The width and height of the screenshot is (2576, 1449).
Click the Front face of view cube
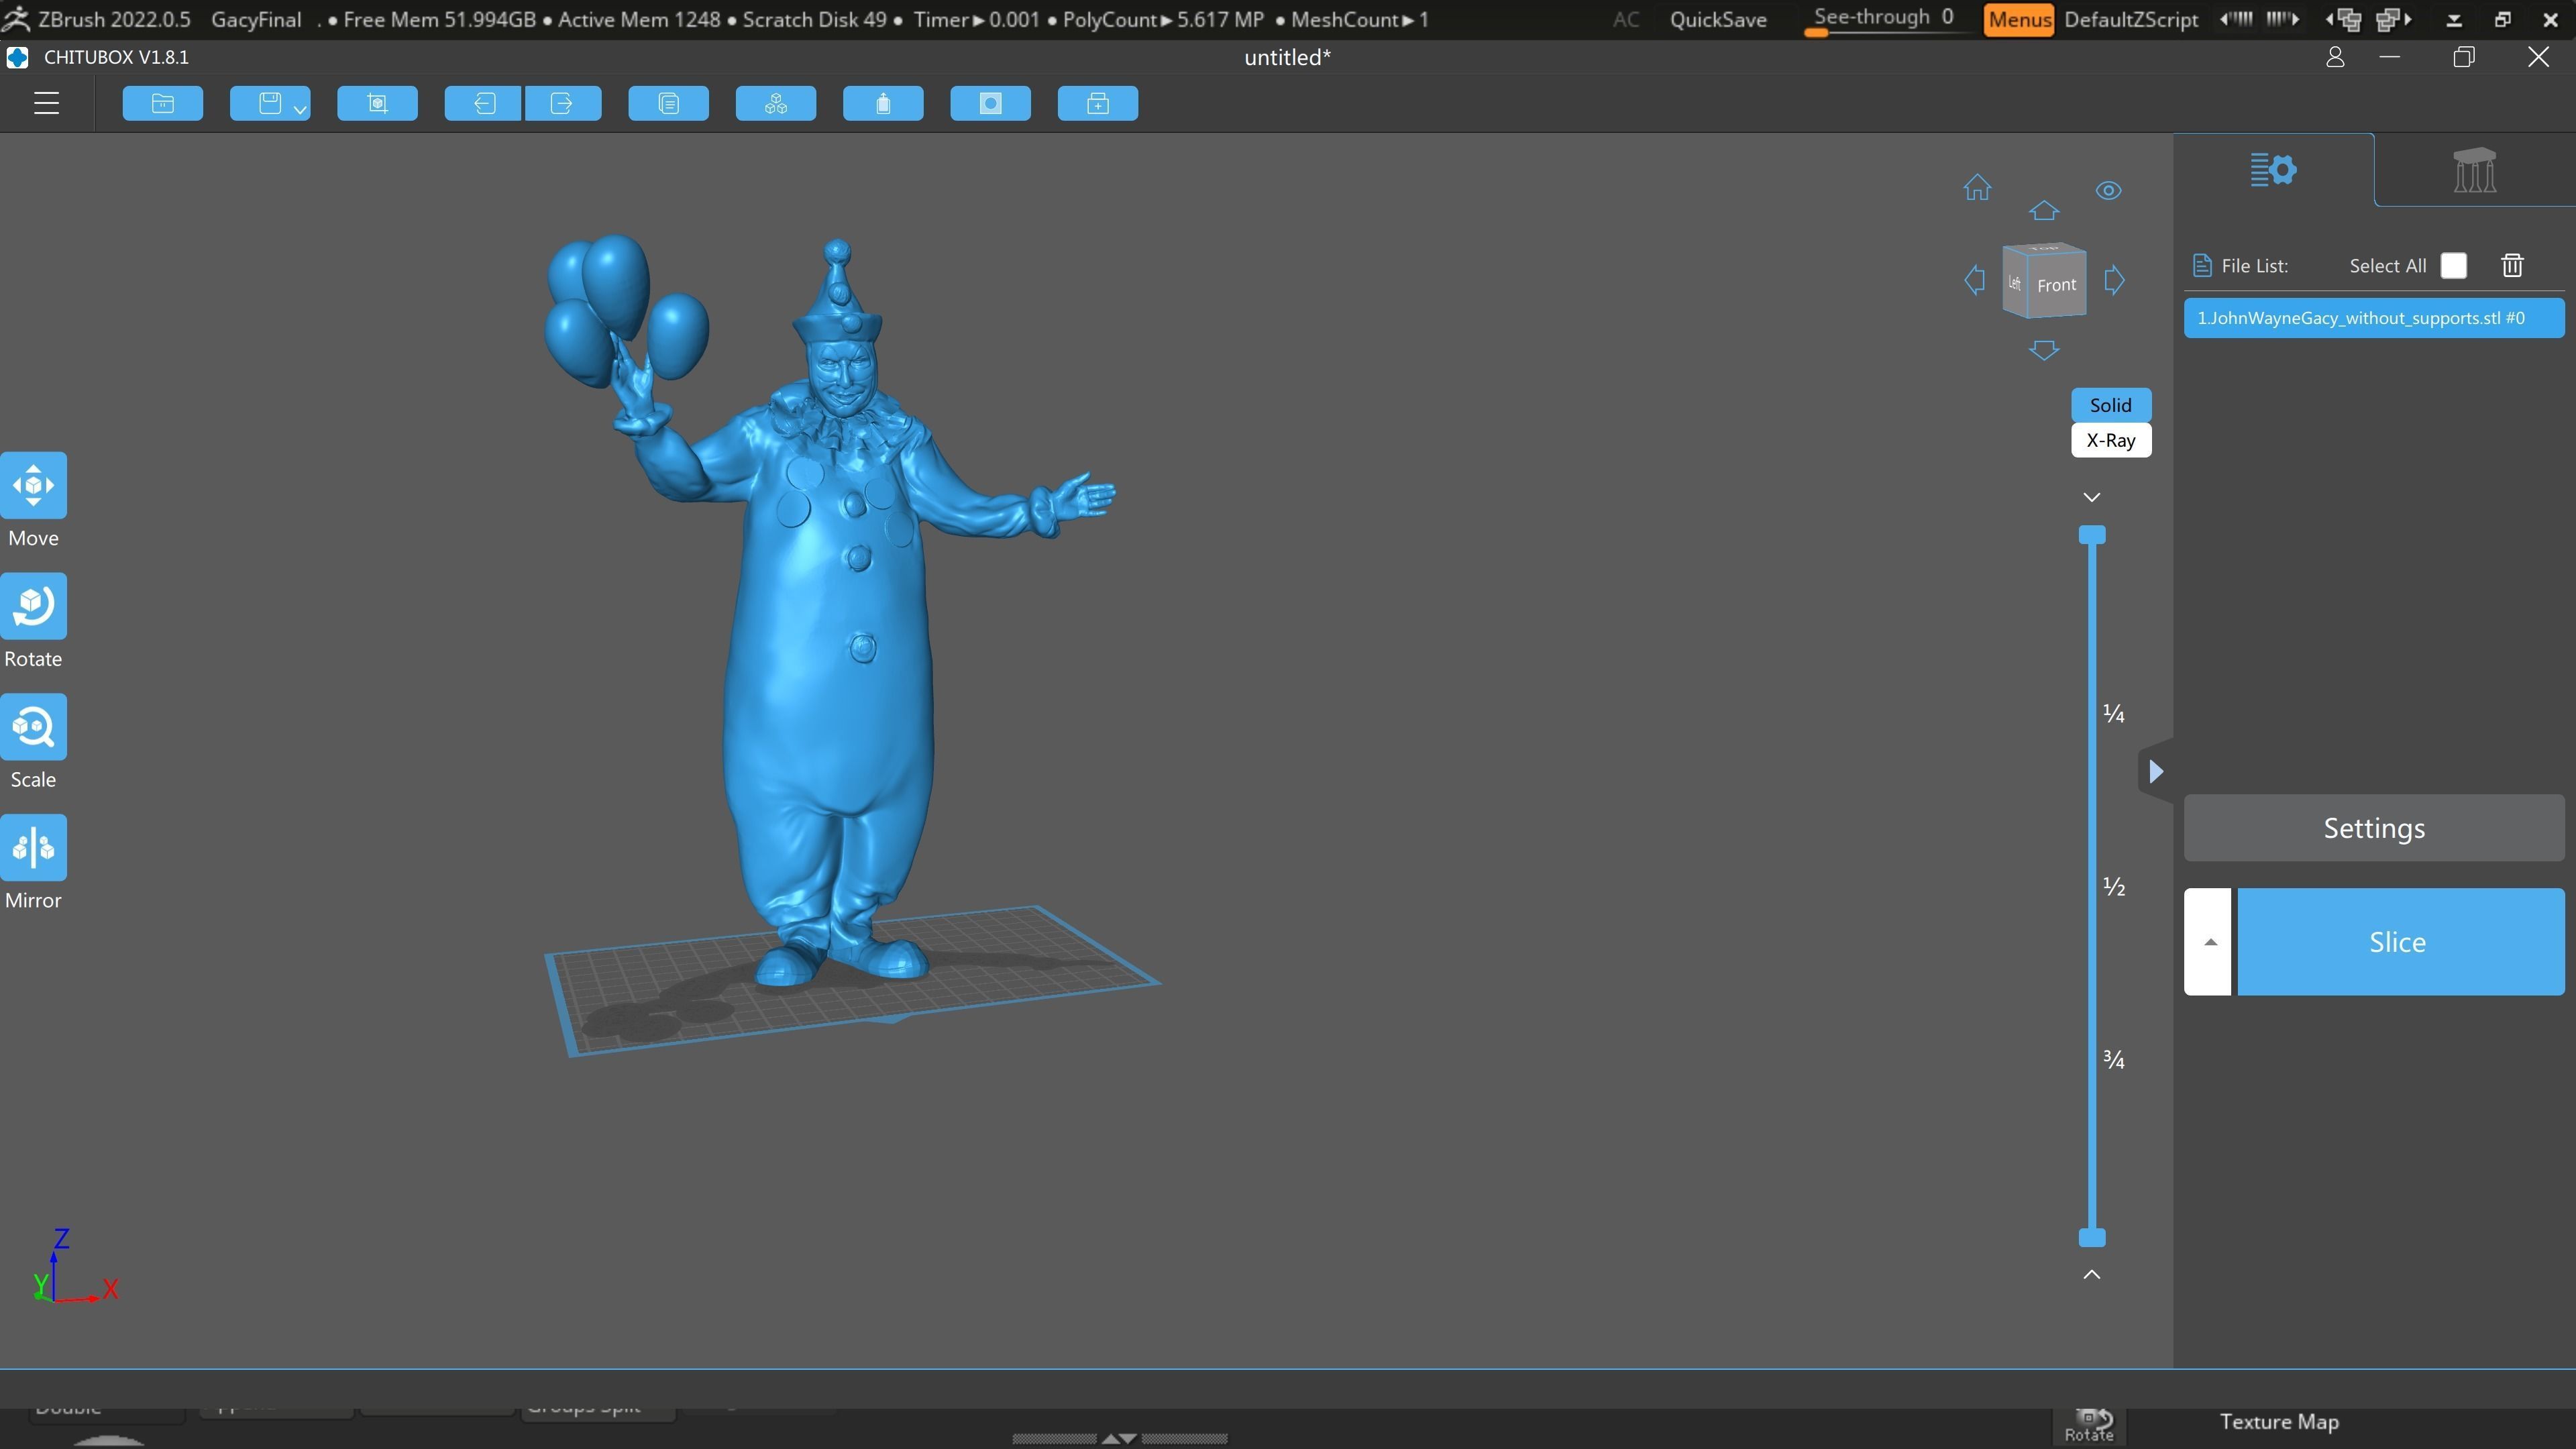pos(2056,285)
